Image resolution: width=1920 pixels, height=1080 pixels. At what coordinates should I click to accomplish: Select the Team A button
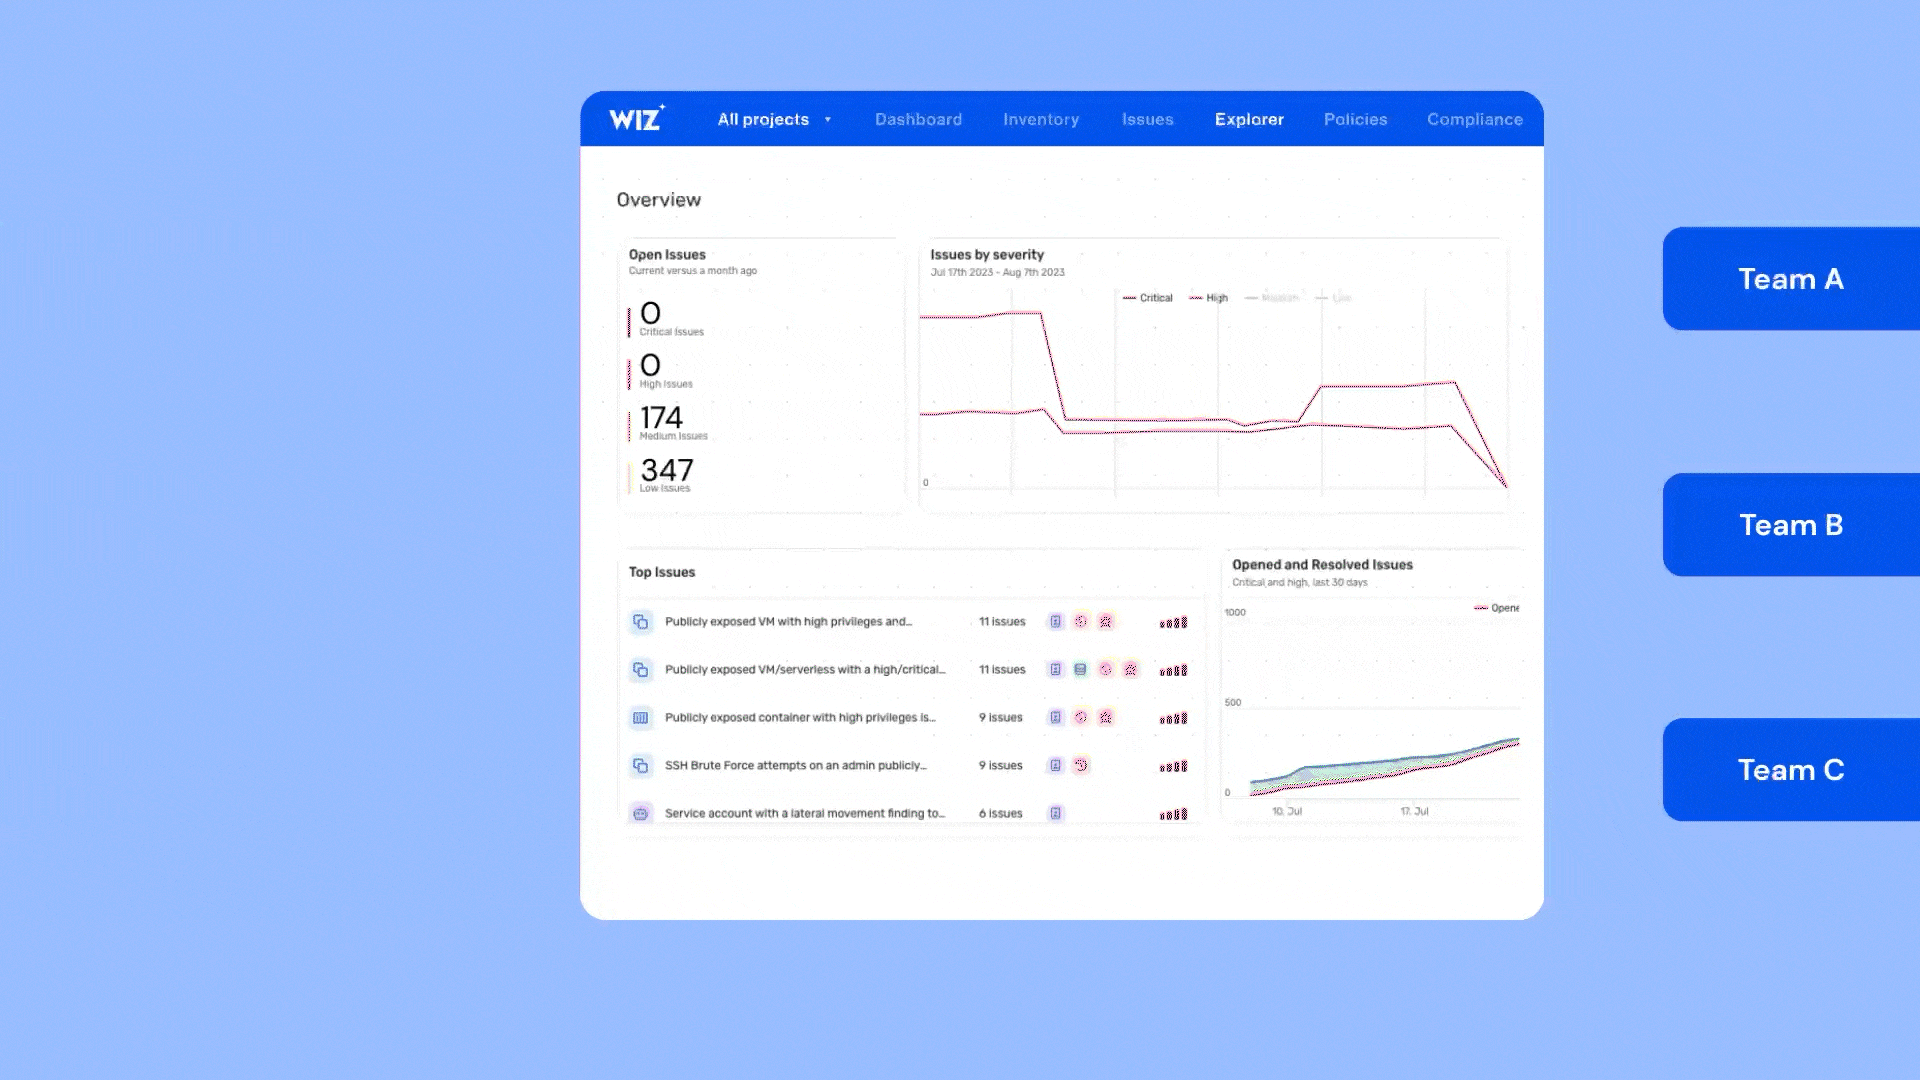tap(1790, 279)
